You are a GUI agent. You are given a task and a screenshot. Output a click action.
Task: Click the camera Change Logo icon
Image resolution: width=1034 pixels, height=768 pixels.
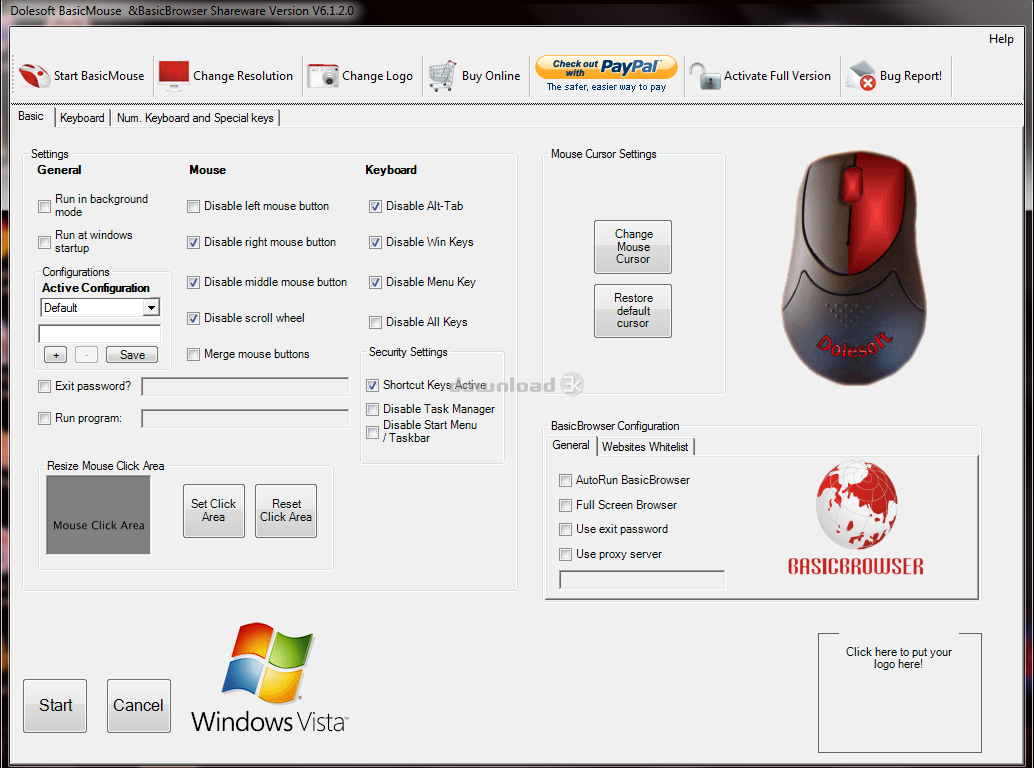click(x=323, y=76)
